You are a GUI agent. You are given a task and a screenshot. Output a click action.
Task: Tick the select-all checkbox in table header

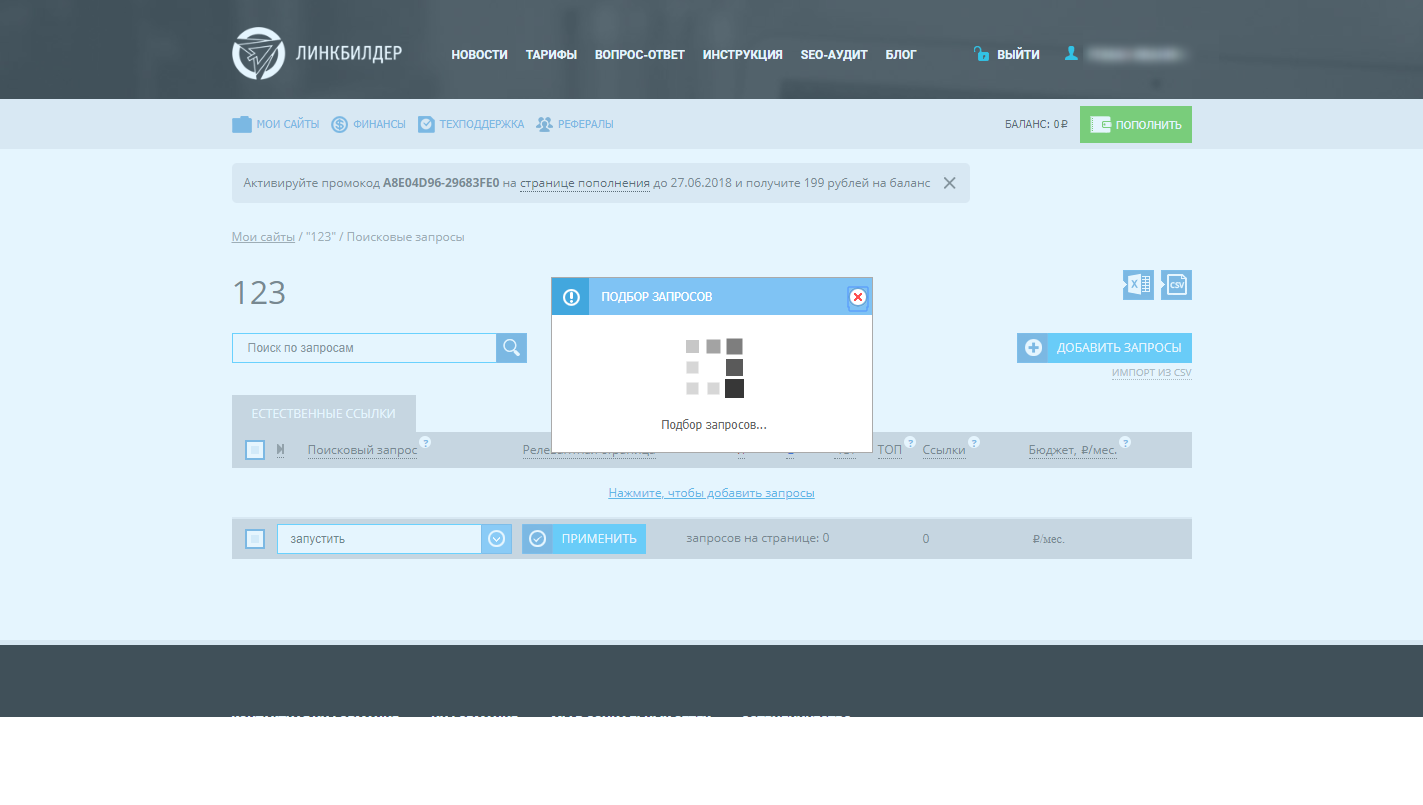[255, 450]
